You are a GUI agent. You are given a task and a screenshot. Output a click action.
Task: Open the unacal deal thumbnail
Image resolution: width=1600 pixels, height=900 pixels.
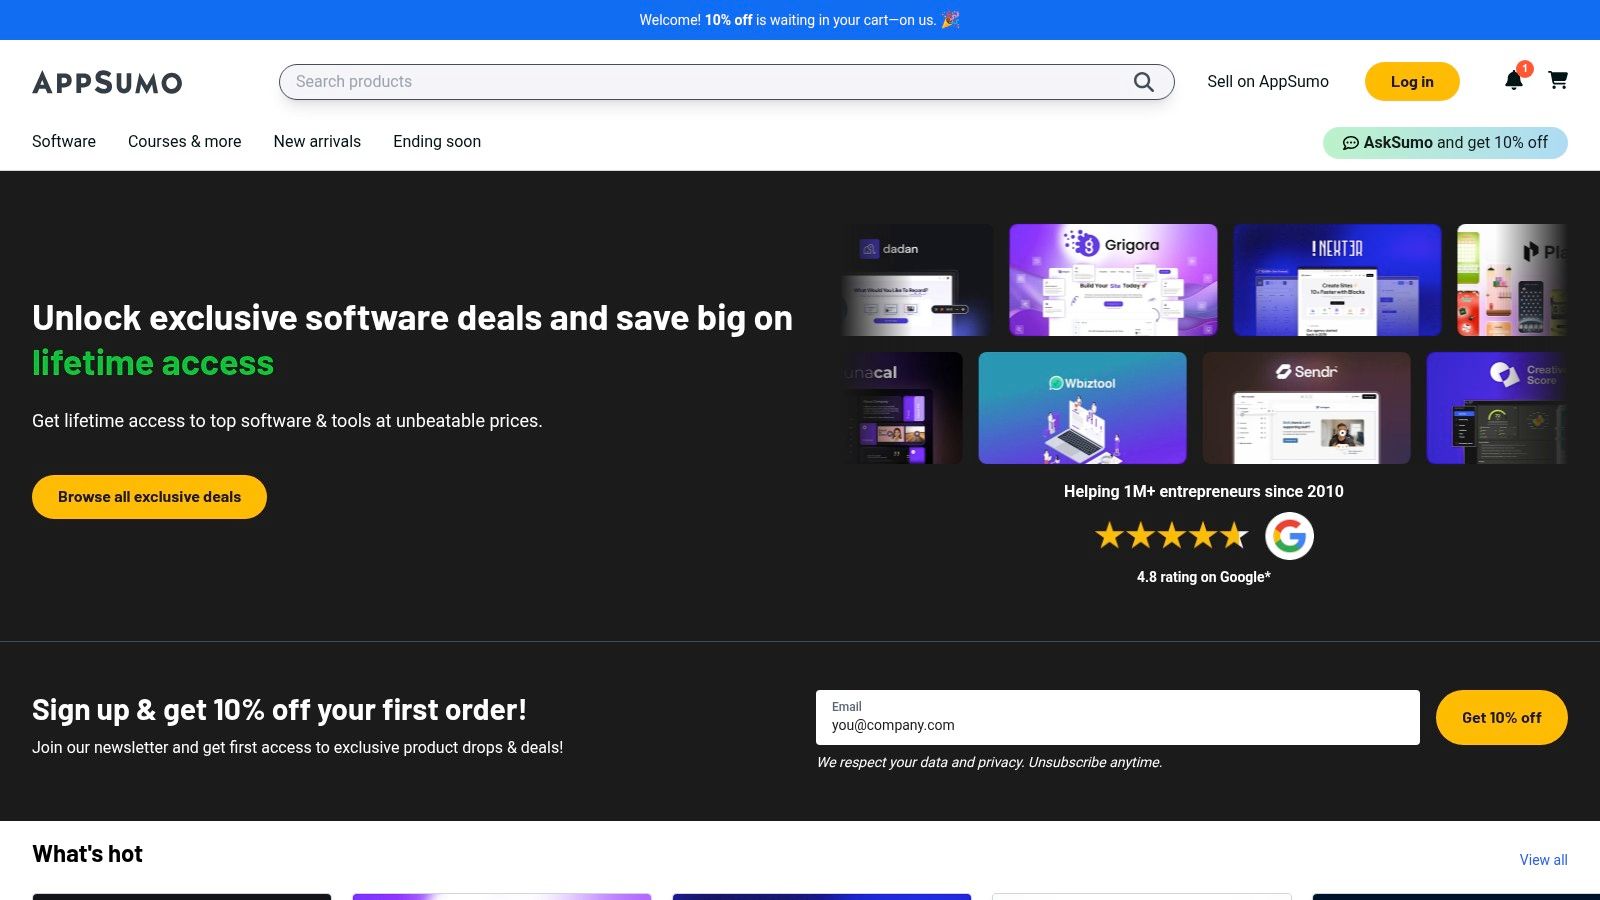902,408
